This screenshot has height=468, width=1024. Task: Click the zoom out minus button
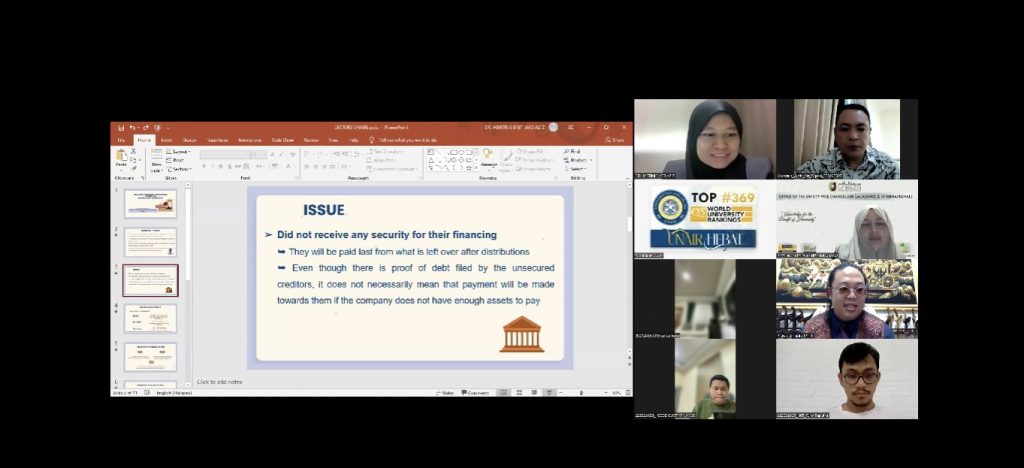pyautogui.click(x=562, y=393)
